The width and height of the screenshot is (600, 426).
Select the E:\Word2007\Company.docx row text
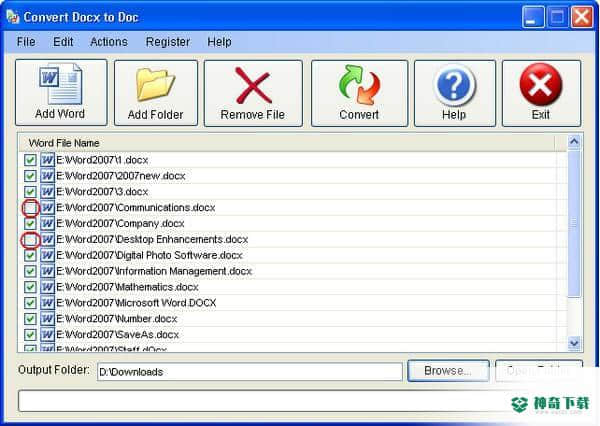point(121,223)
